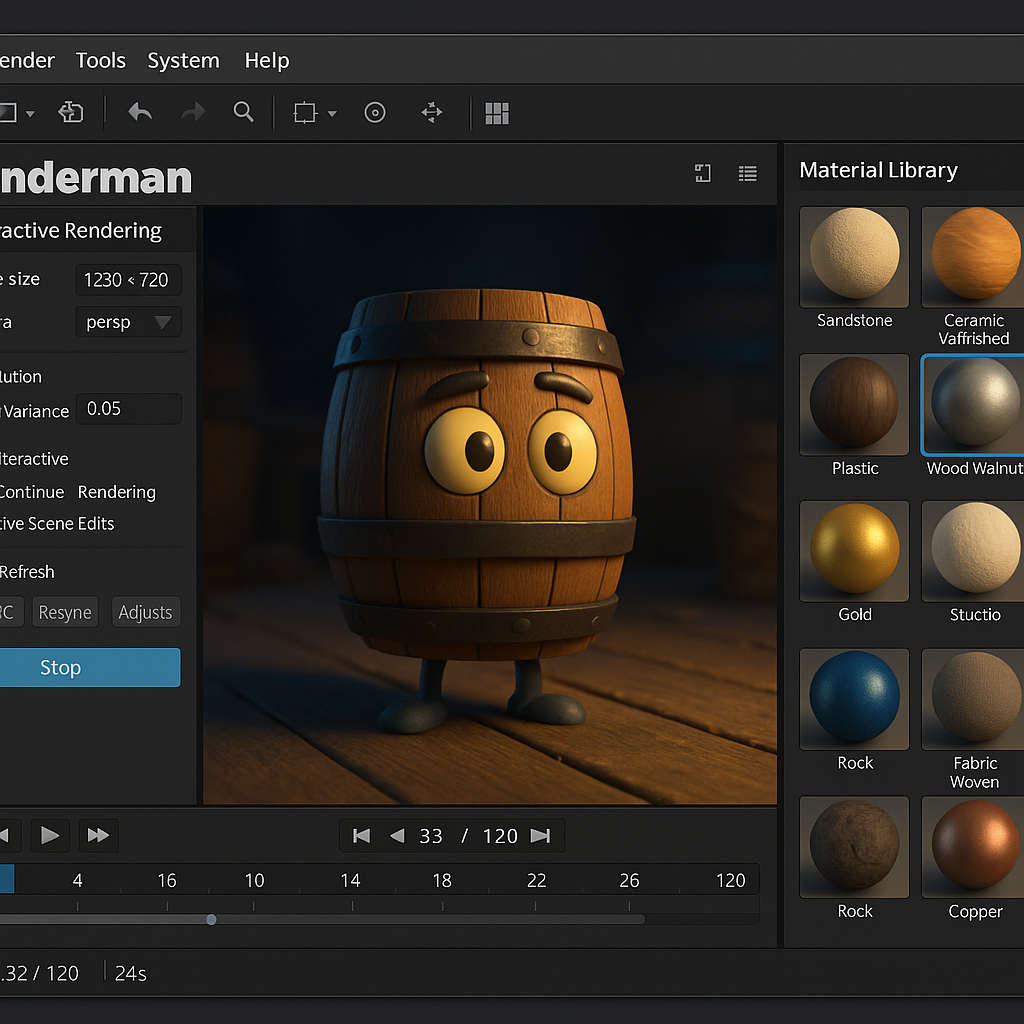Activate the four-way move arrows tool
Screen dimensions: 1024x1024
pyautogui.click(x=432, y=112)
